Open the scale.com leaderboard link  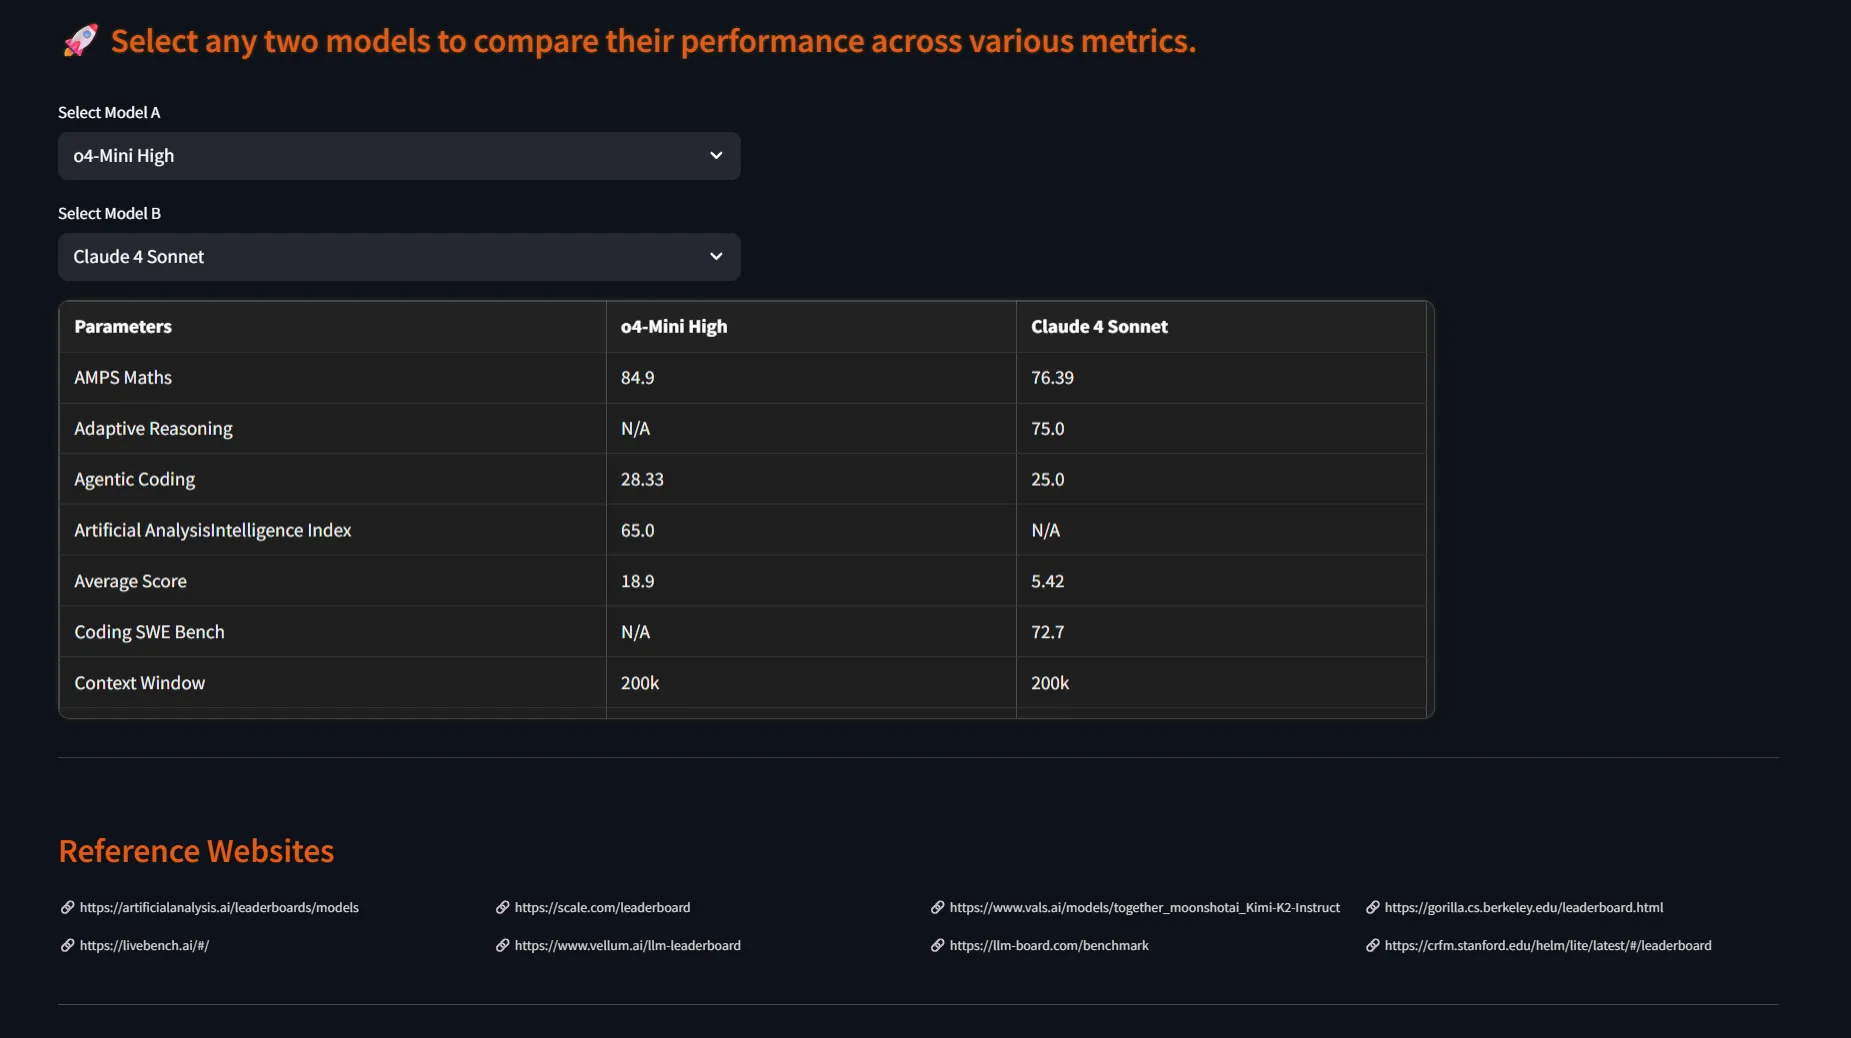[602, 908]
